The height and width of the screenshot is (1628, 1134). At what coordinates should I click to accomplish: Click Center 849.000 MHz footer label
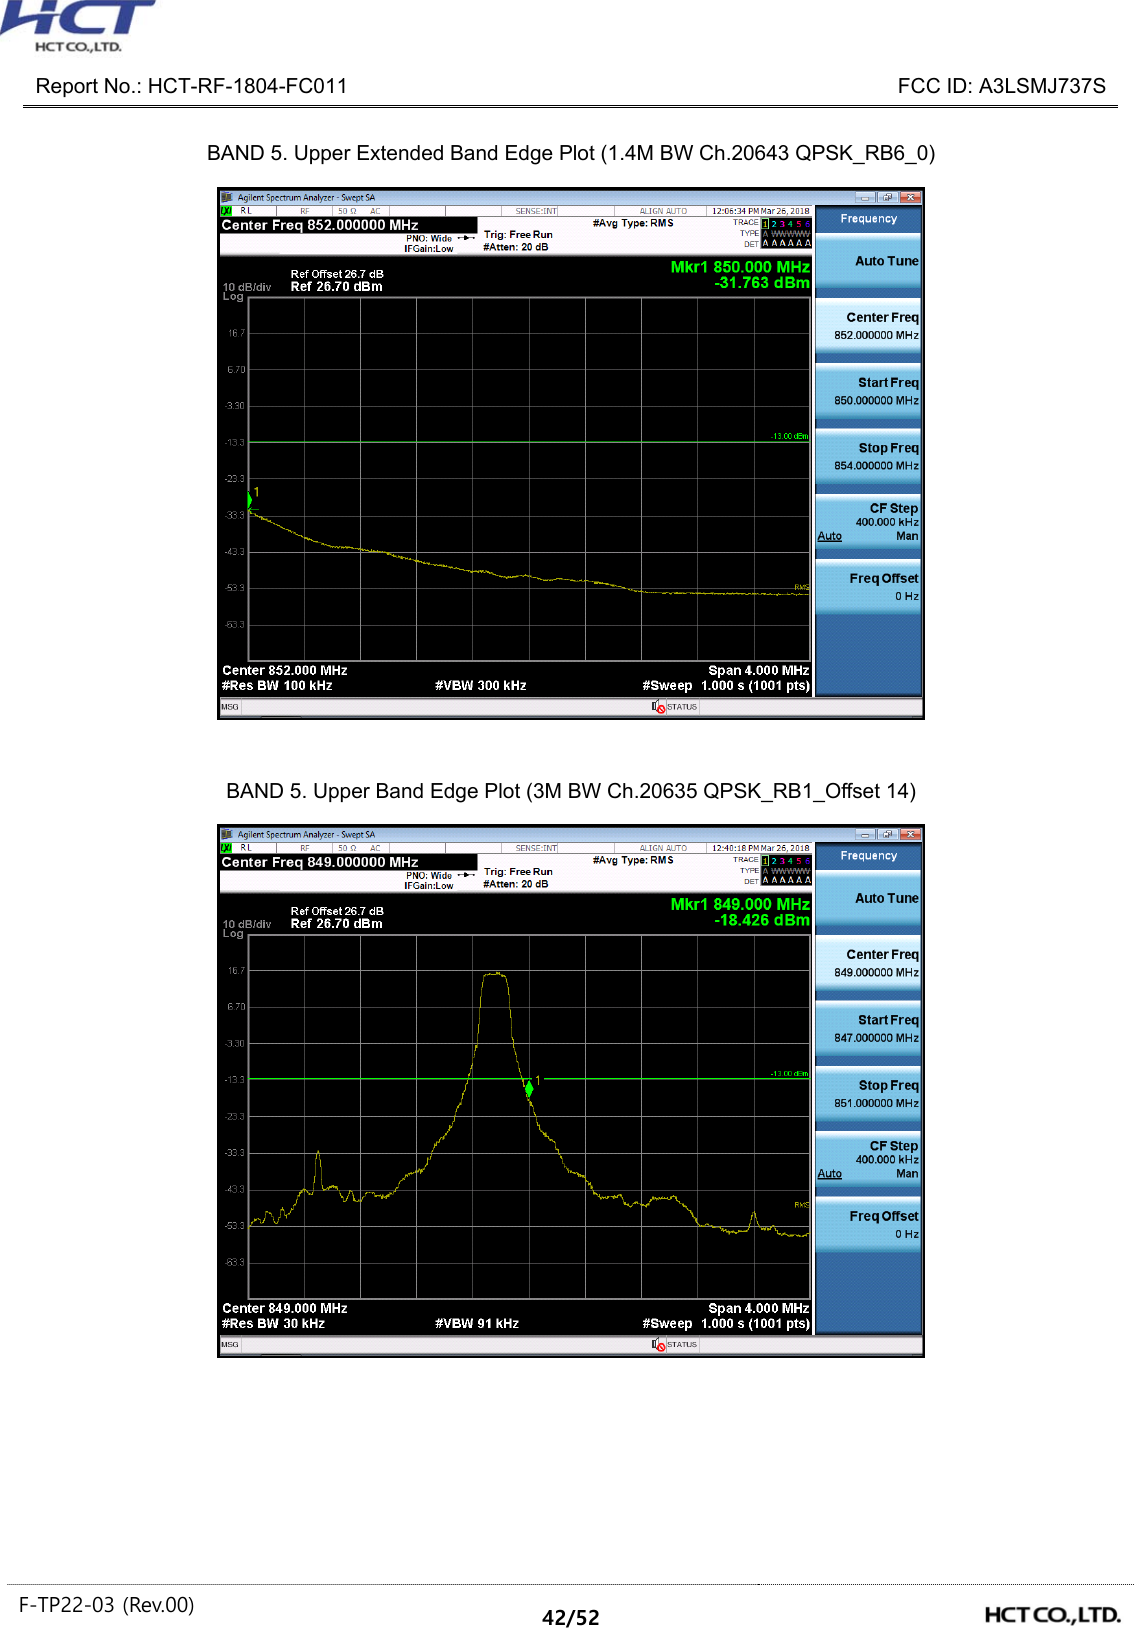[285, 1309]
